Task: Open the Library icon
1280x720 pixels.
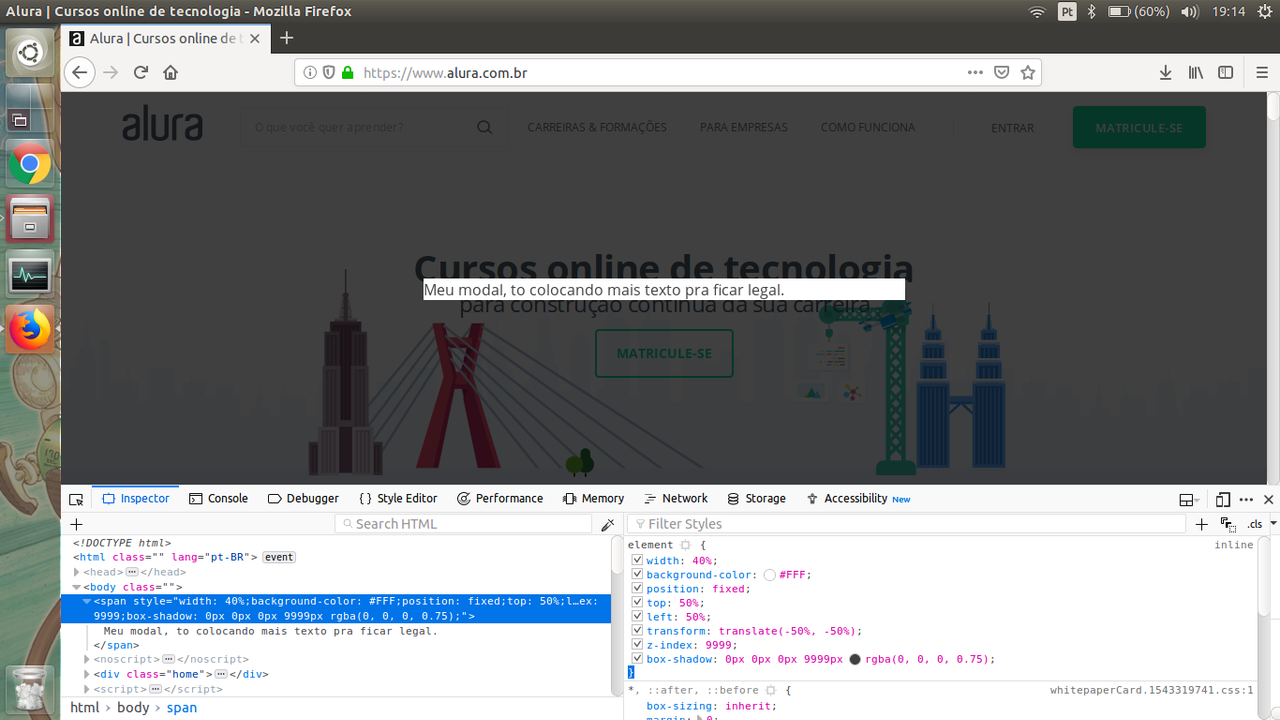Action: [x=1195, y=72]
